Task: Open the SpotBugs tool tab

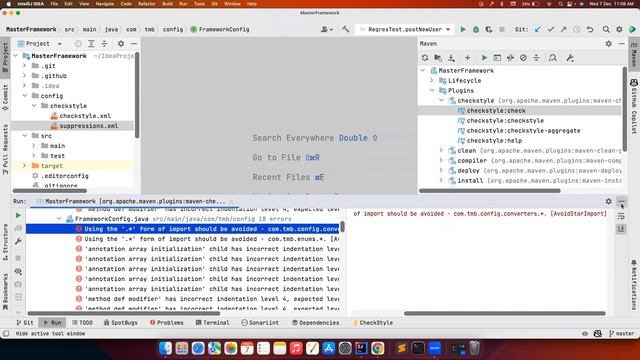Action: 120,322
